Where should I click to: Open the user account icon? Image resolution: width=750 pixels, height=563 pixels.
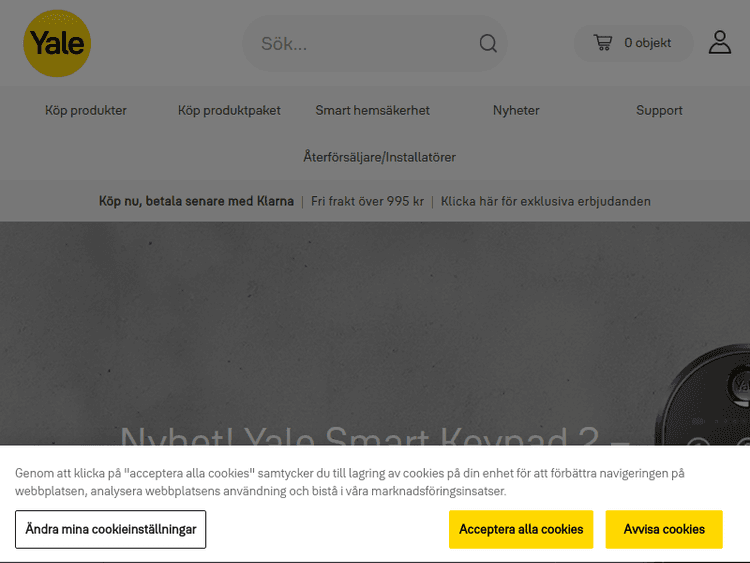coord(719,42)
